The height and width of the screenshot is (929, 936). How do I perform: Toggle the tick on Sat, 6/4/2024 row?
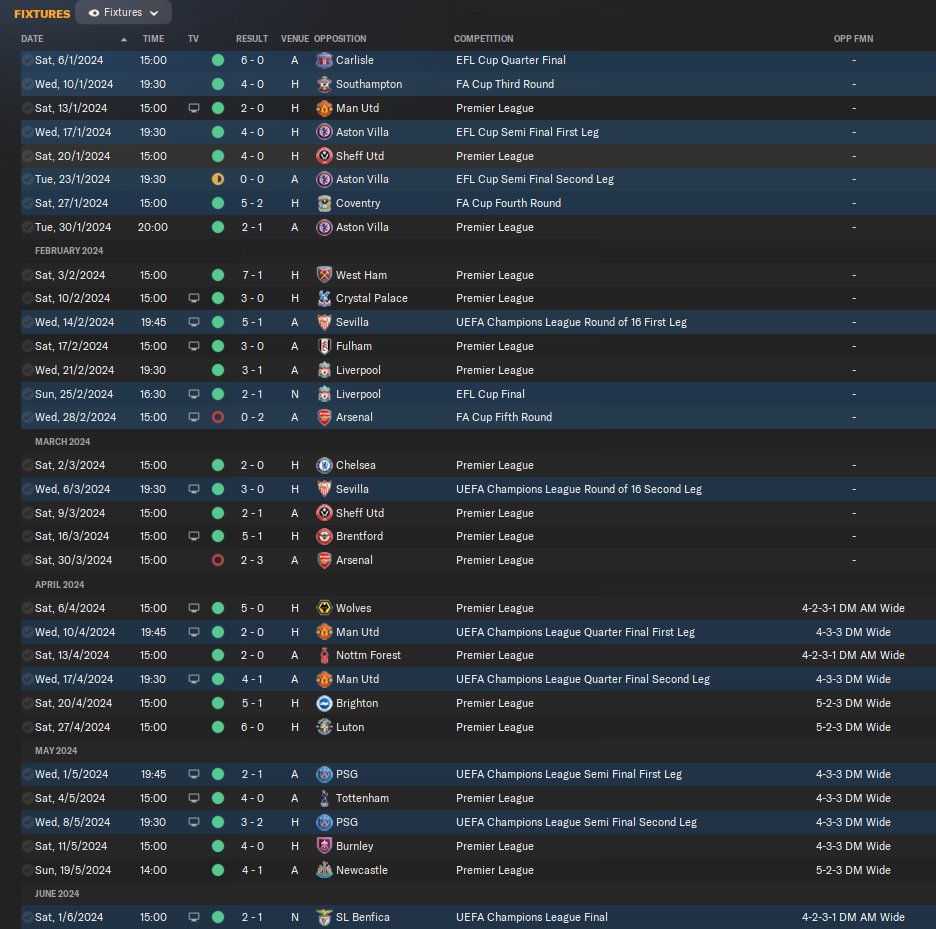click(x=27, y=608)
